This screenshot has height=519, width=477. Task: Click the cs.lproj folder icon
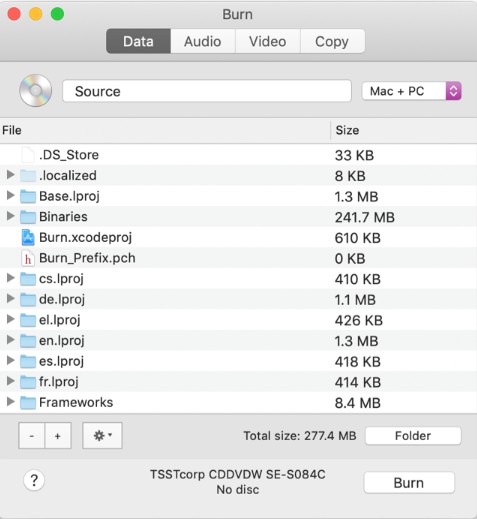[28, 279]
